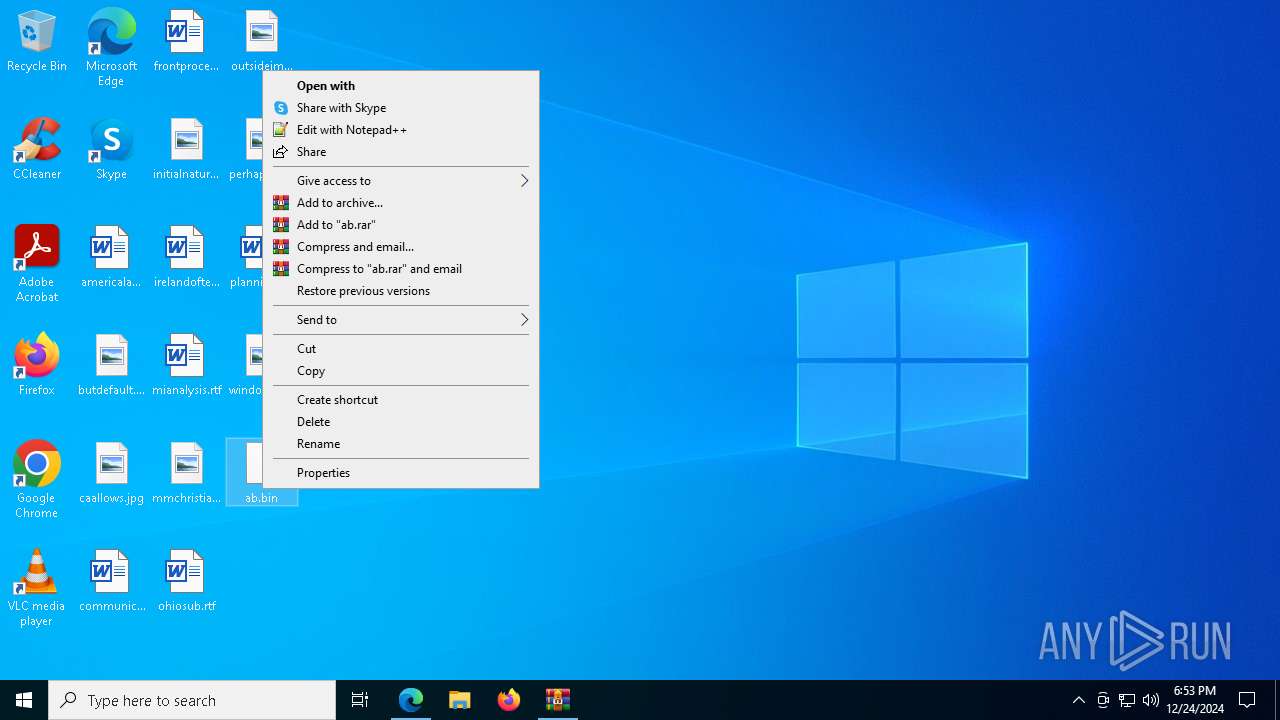The image size is (1280, 720).
Task: Choose Open with from context menu
Action: 400,86
